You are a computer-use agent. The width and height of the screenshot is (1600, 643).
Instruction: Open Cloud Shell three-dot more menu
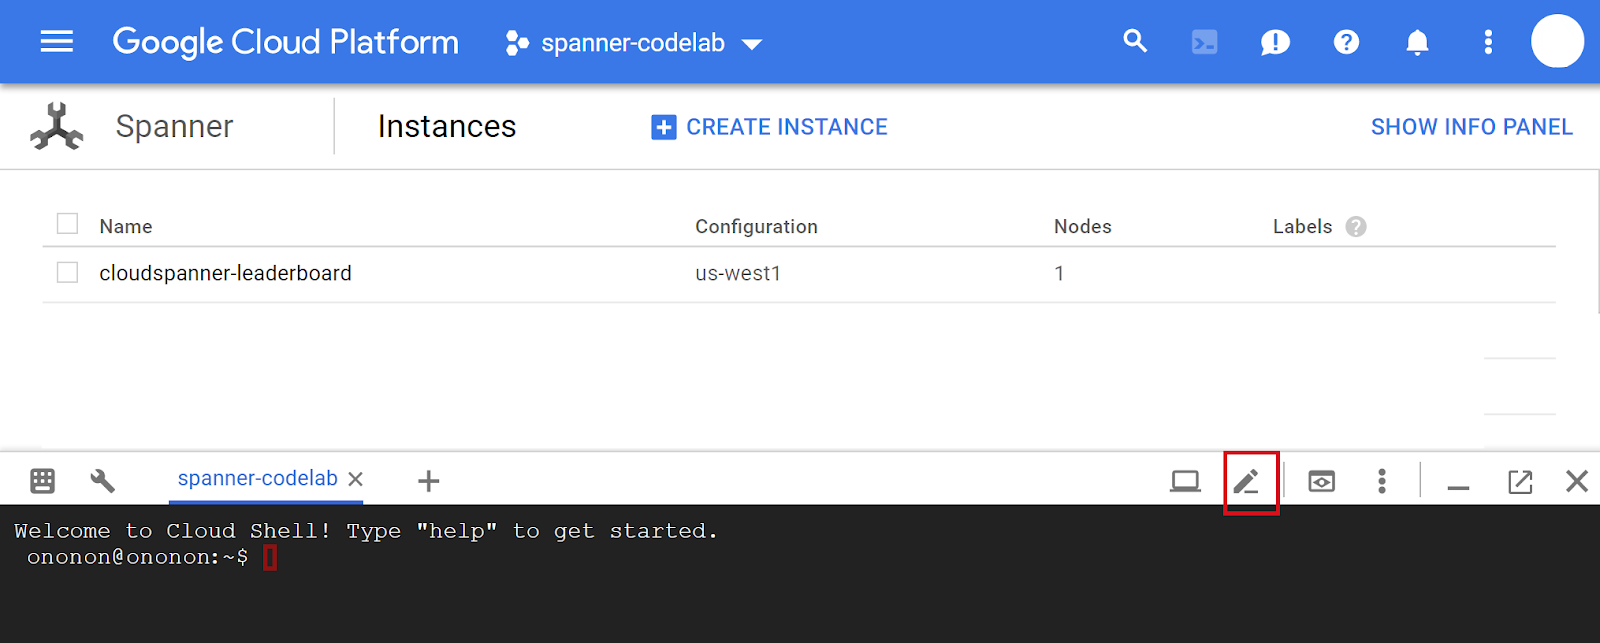1382,482
